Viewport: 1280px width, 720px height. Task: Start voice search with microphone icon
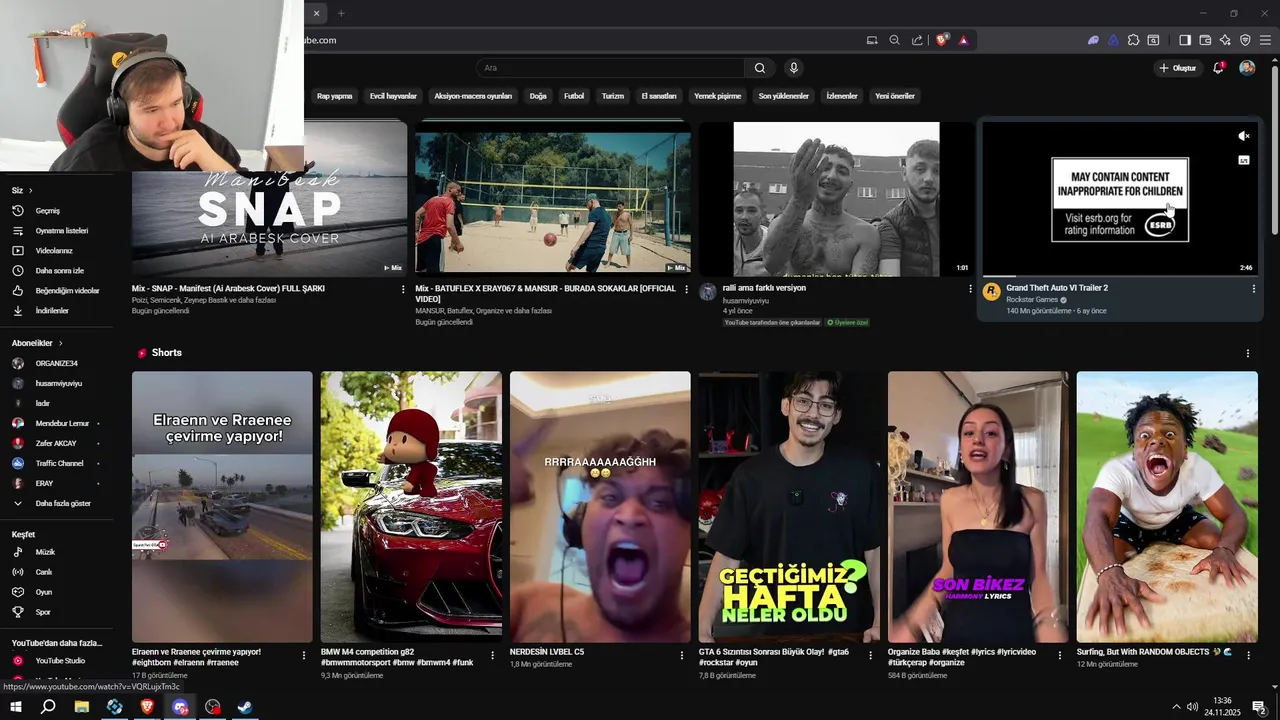point(794,68)
